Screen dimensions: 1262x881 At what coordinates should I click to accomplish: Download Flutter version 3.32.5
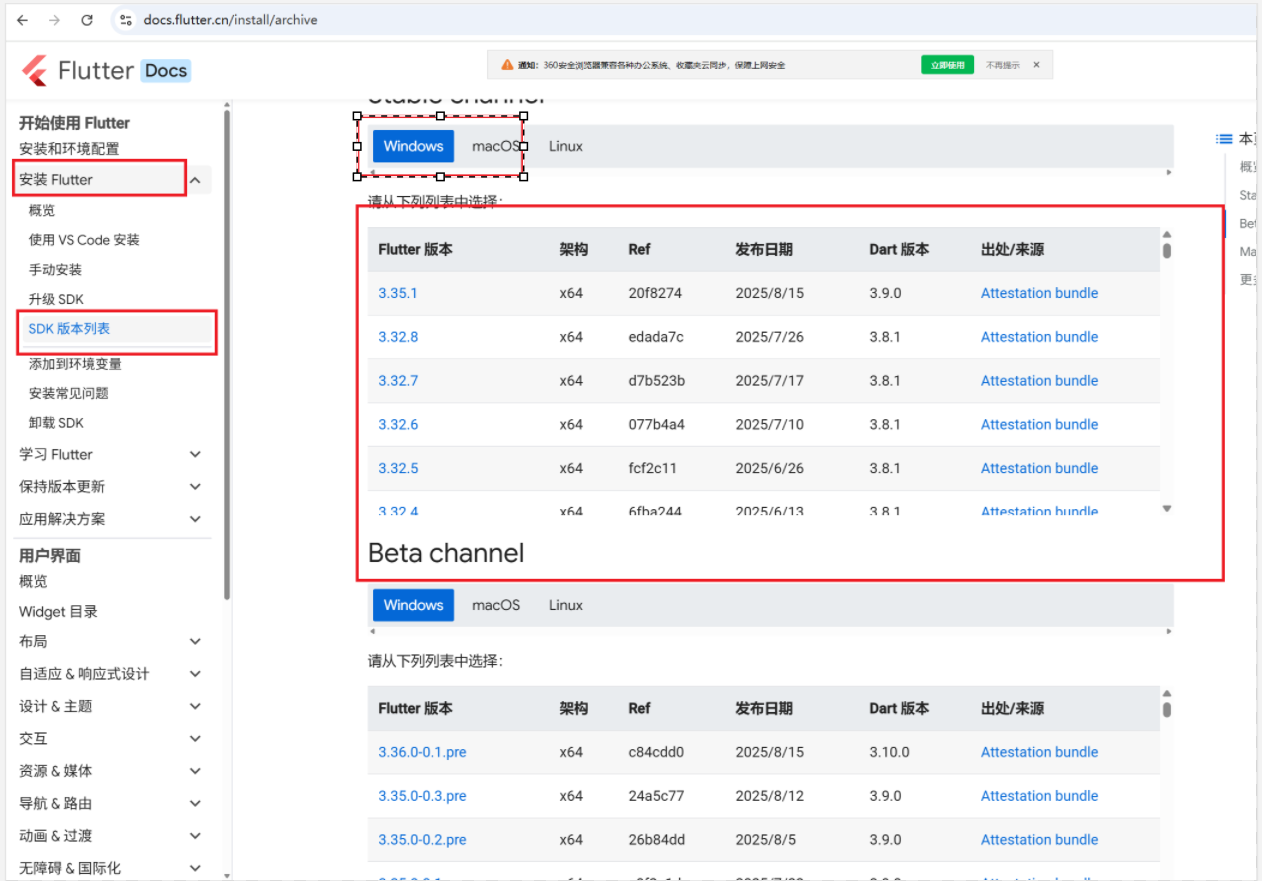click(x=398, y=468)
